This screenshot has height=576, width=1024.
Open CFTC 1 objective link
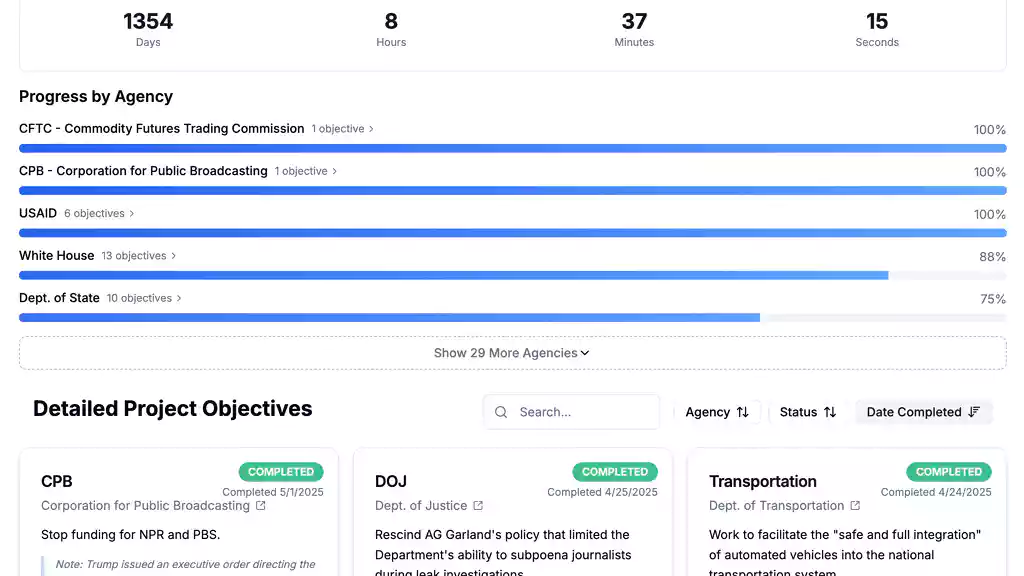(342, 129)
